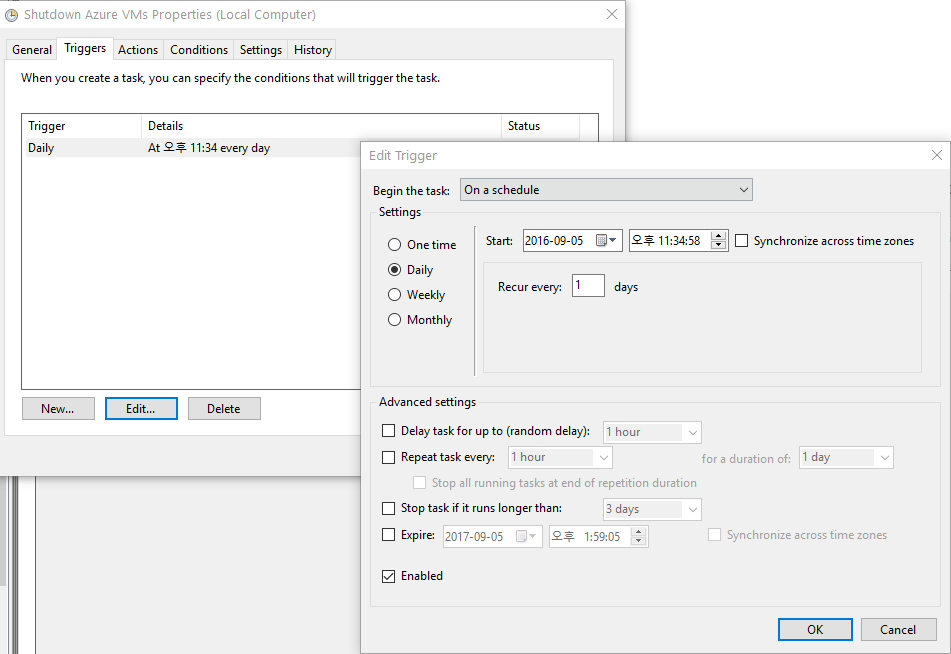Uncheck the Enabled checkbox
Screen dimensions: 951x654
pos(388,576)
